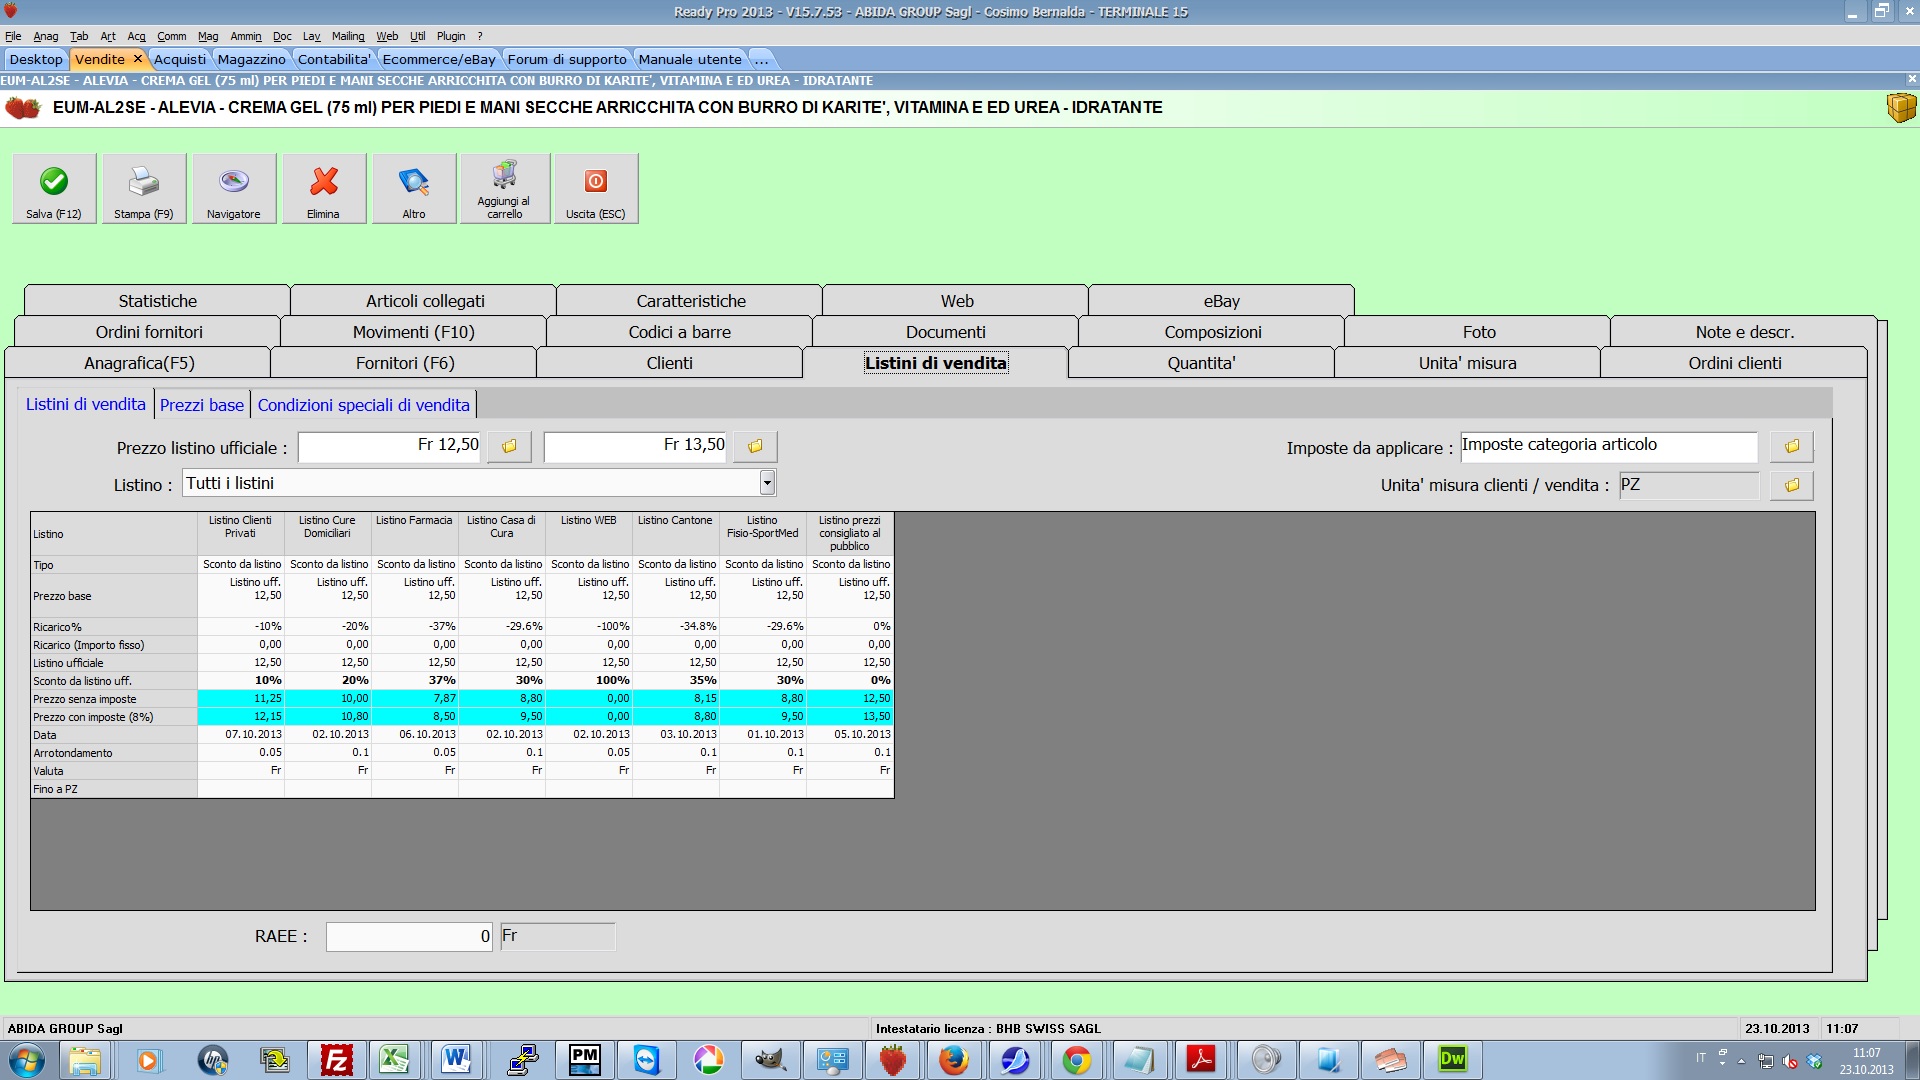The image size is (1920, 1080).
Task: Click folder icon next to Fr 12,50 price
Action: click(x=509, y=447)
